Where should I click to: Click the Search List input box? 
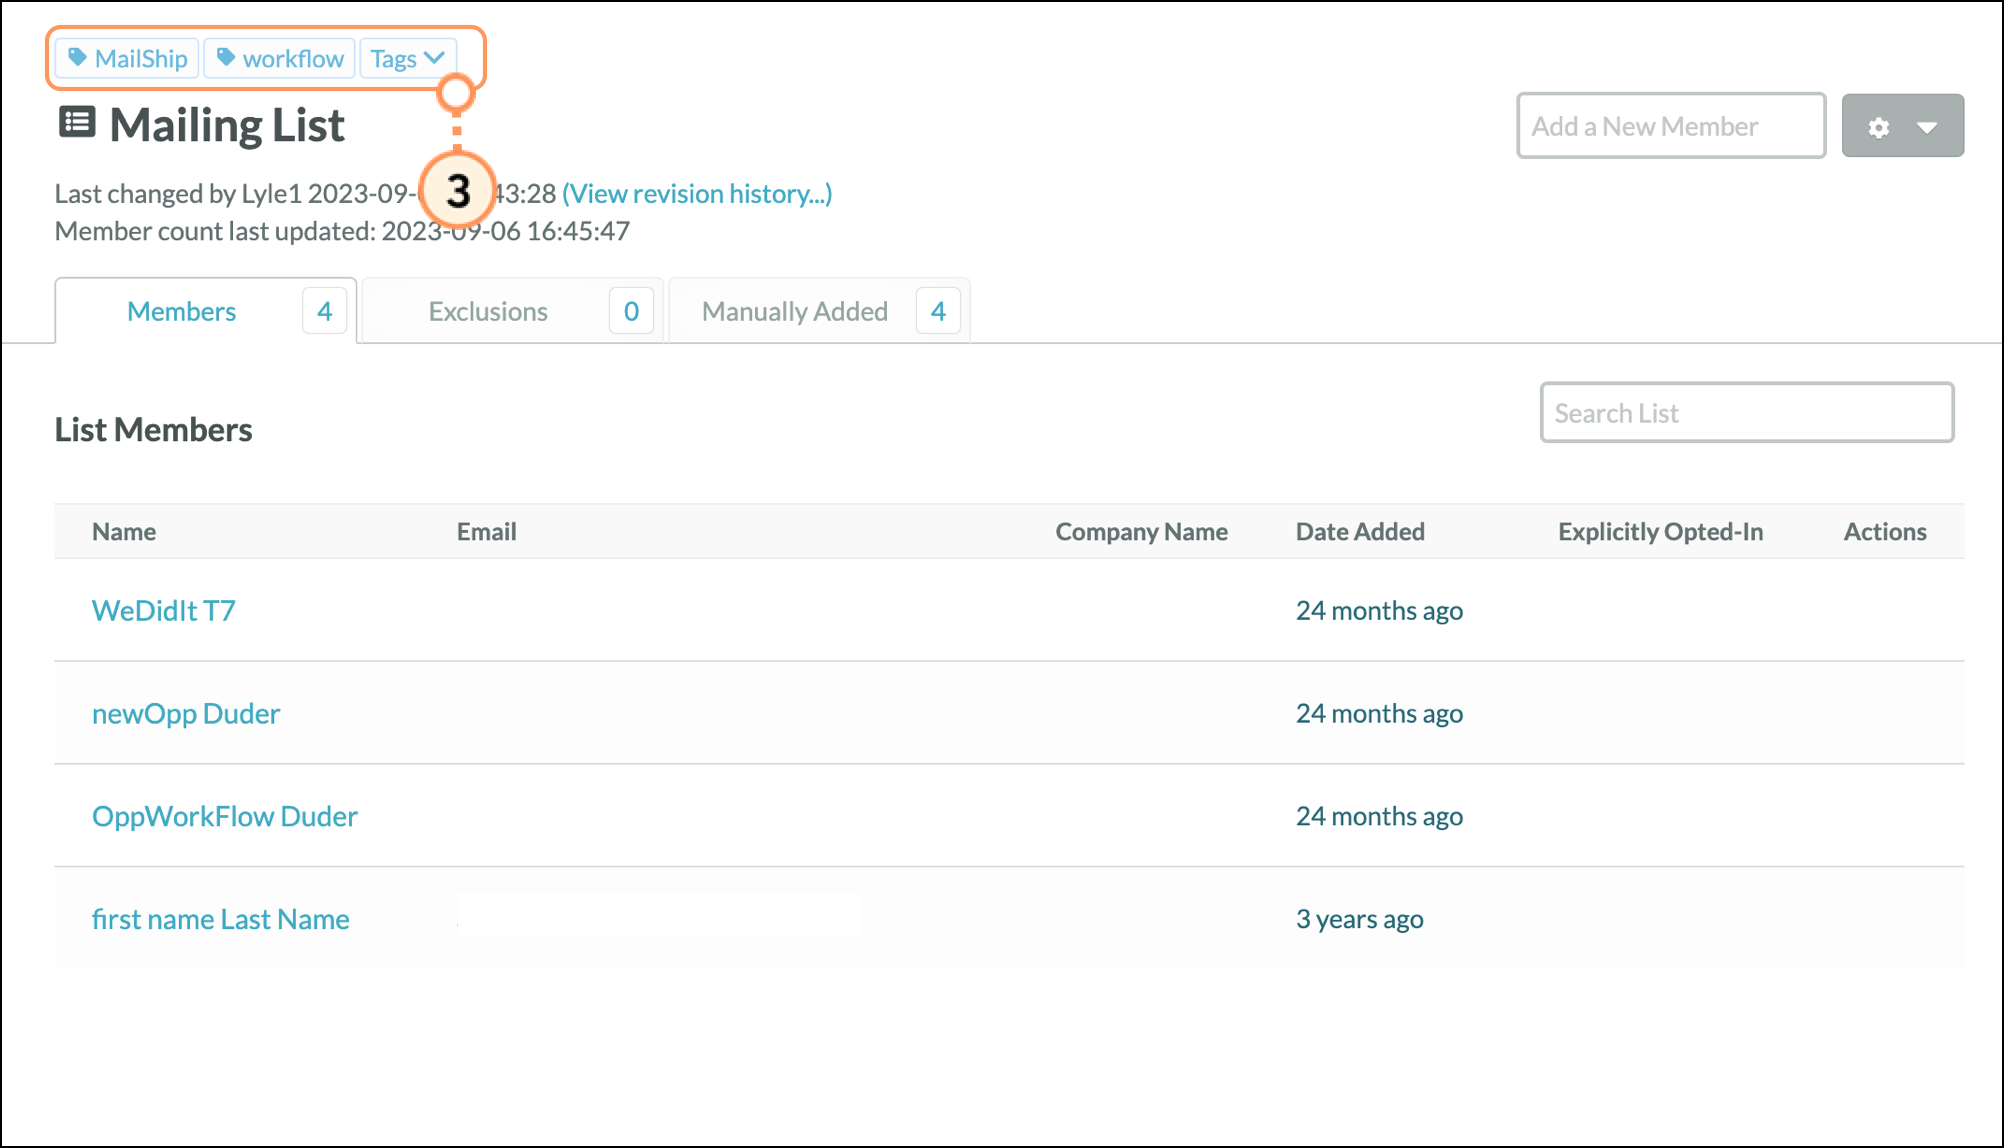pos(1746,413)
